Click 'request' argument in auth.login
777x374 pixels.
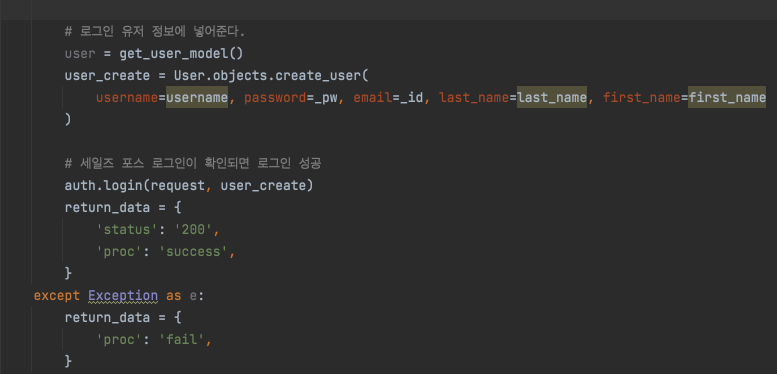[x=177, y=185]
